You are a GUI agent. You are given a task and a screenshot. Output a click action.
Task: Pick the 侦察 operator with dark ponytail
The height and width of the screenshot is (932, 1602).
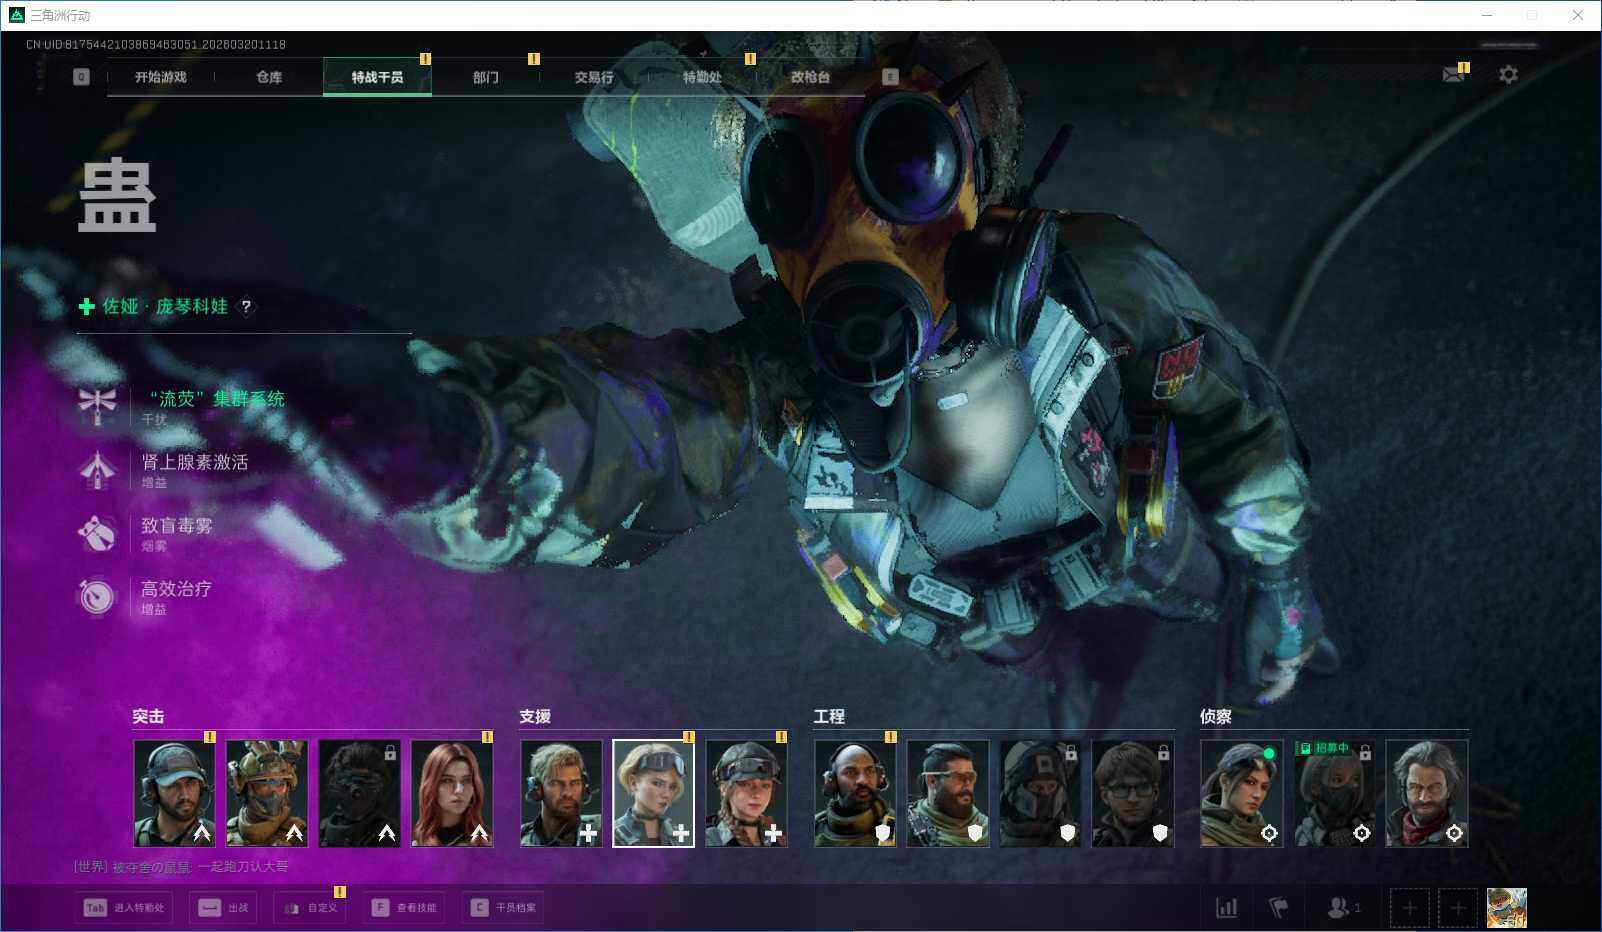coord(1242,794)
